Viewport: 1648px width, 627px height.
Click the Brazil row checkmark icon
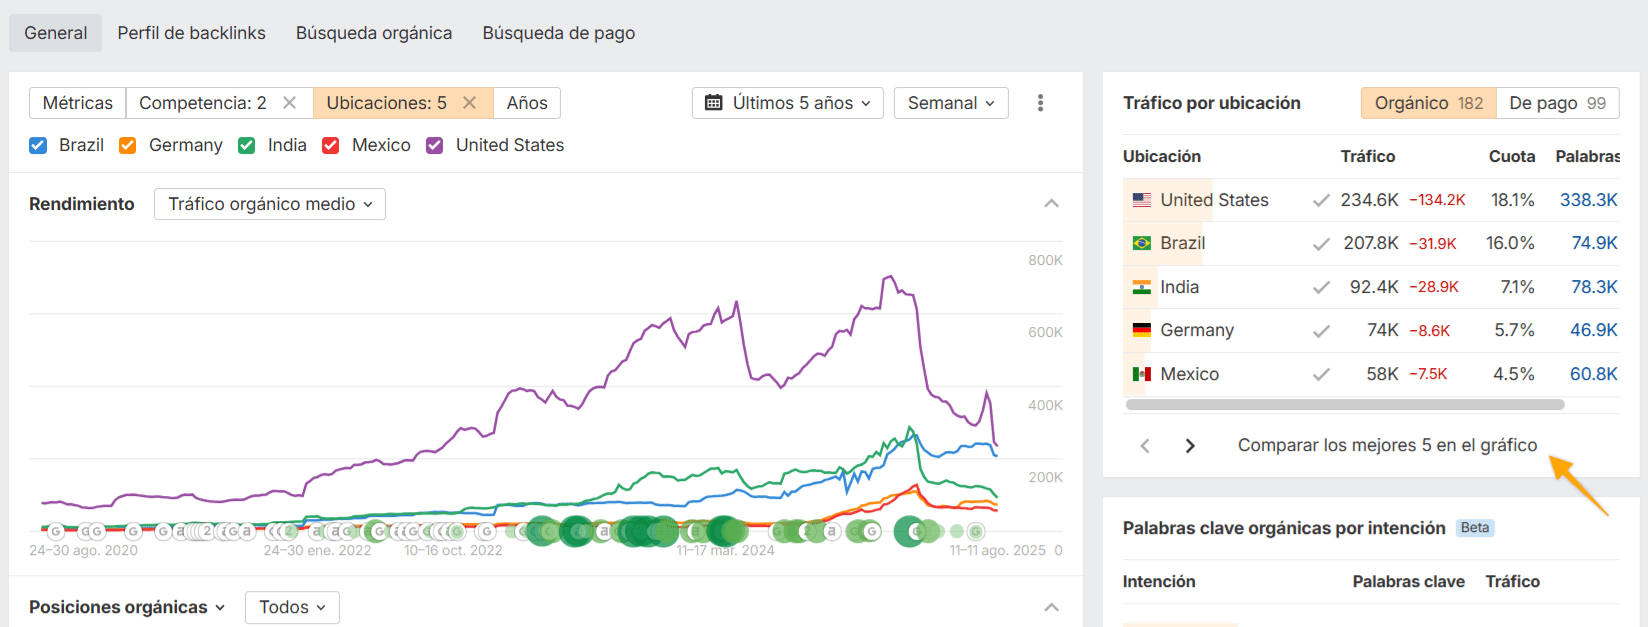pos(1321,244)
